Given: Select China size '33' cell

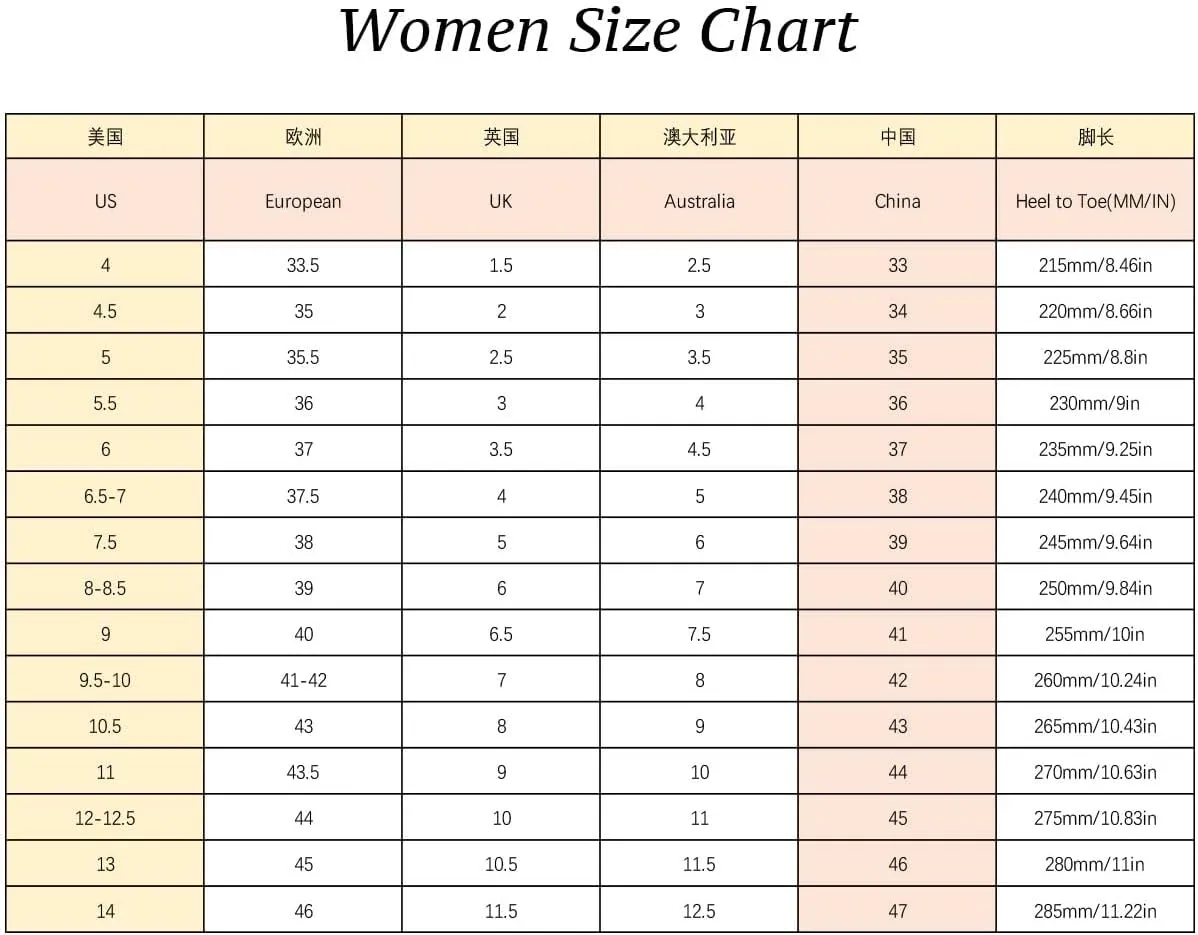Looking at the screenshot, I should tap(897, 265).
